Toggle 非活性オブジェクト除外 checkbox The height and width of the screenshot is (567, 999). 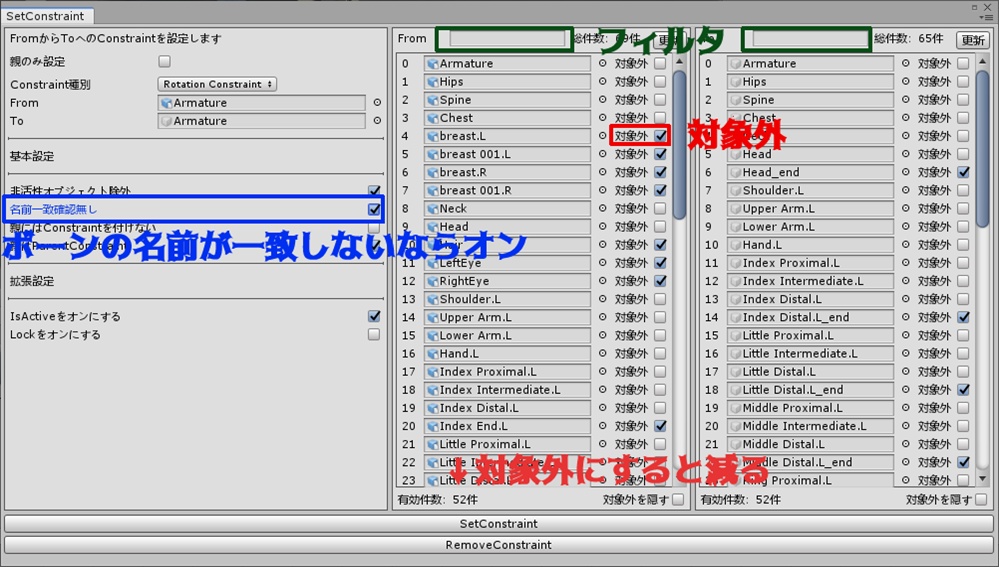(374, 190)
